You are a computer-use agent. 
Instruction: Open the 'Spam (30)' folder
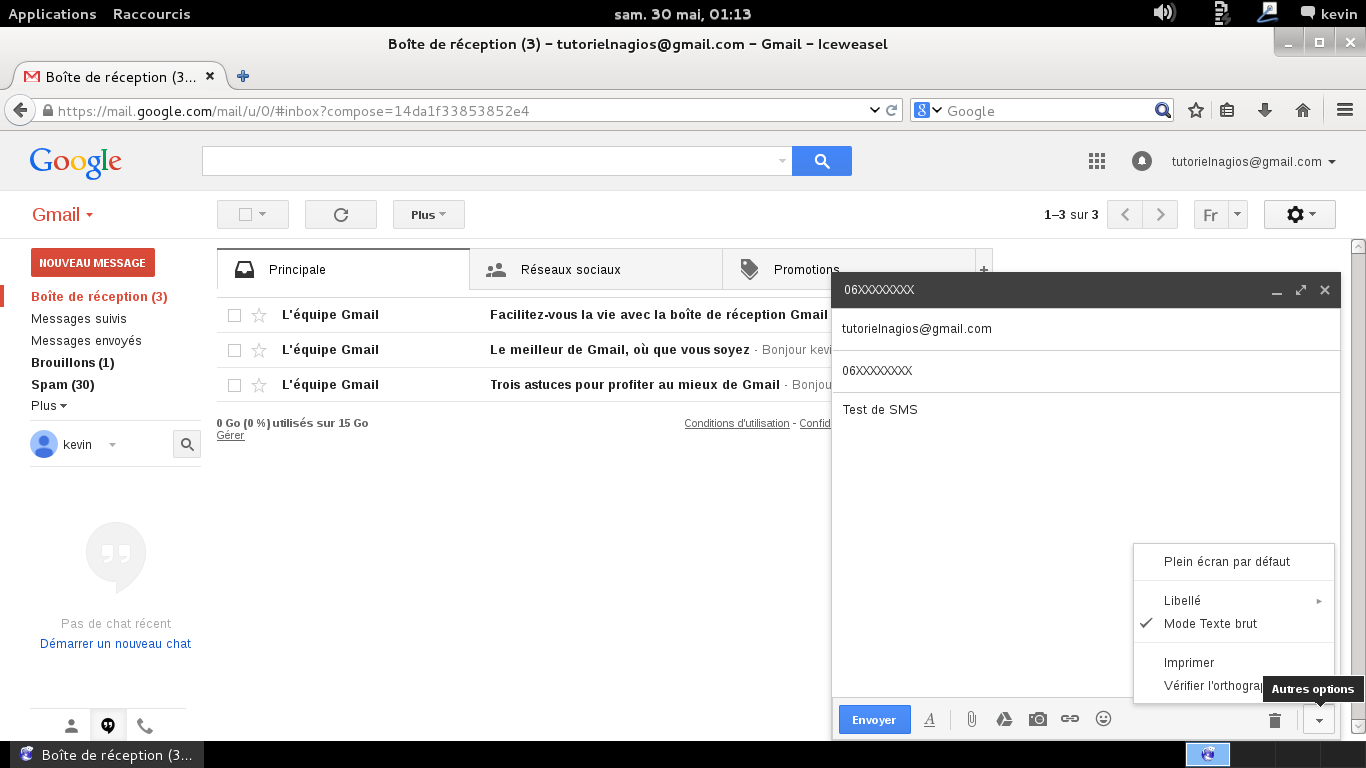coord(63,385)
